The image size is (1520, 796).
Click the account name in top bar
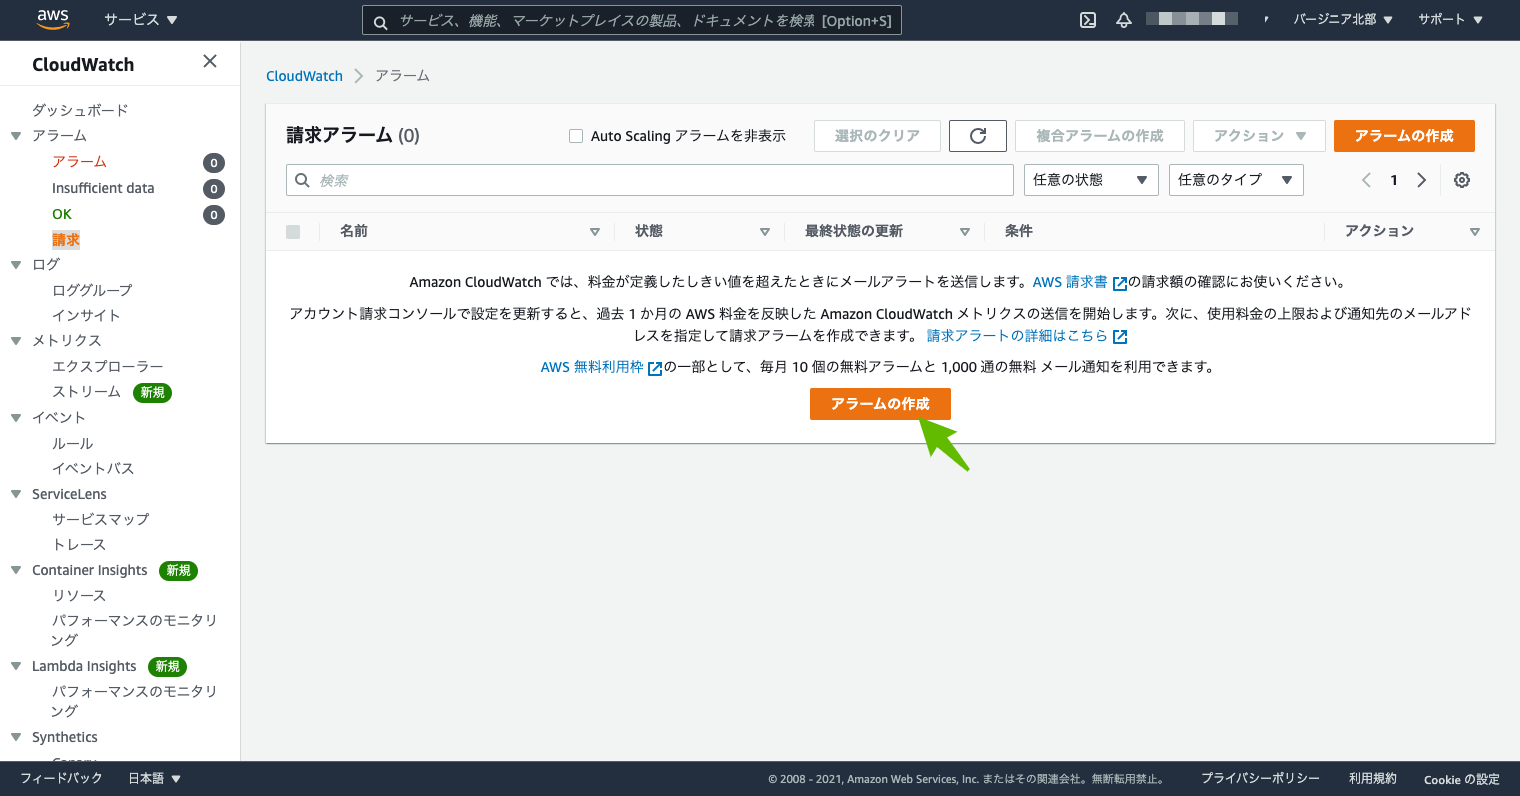(x=1192, y=19)
